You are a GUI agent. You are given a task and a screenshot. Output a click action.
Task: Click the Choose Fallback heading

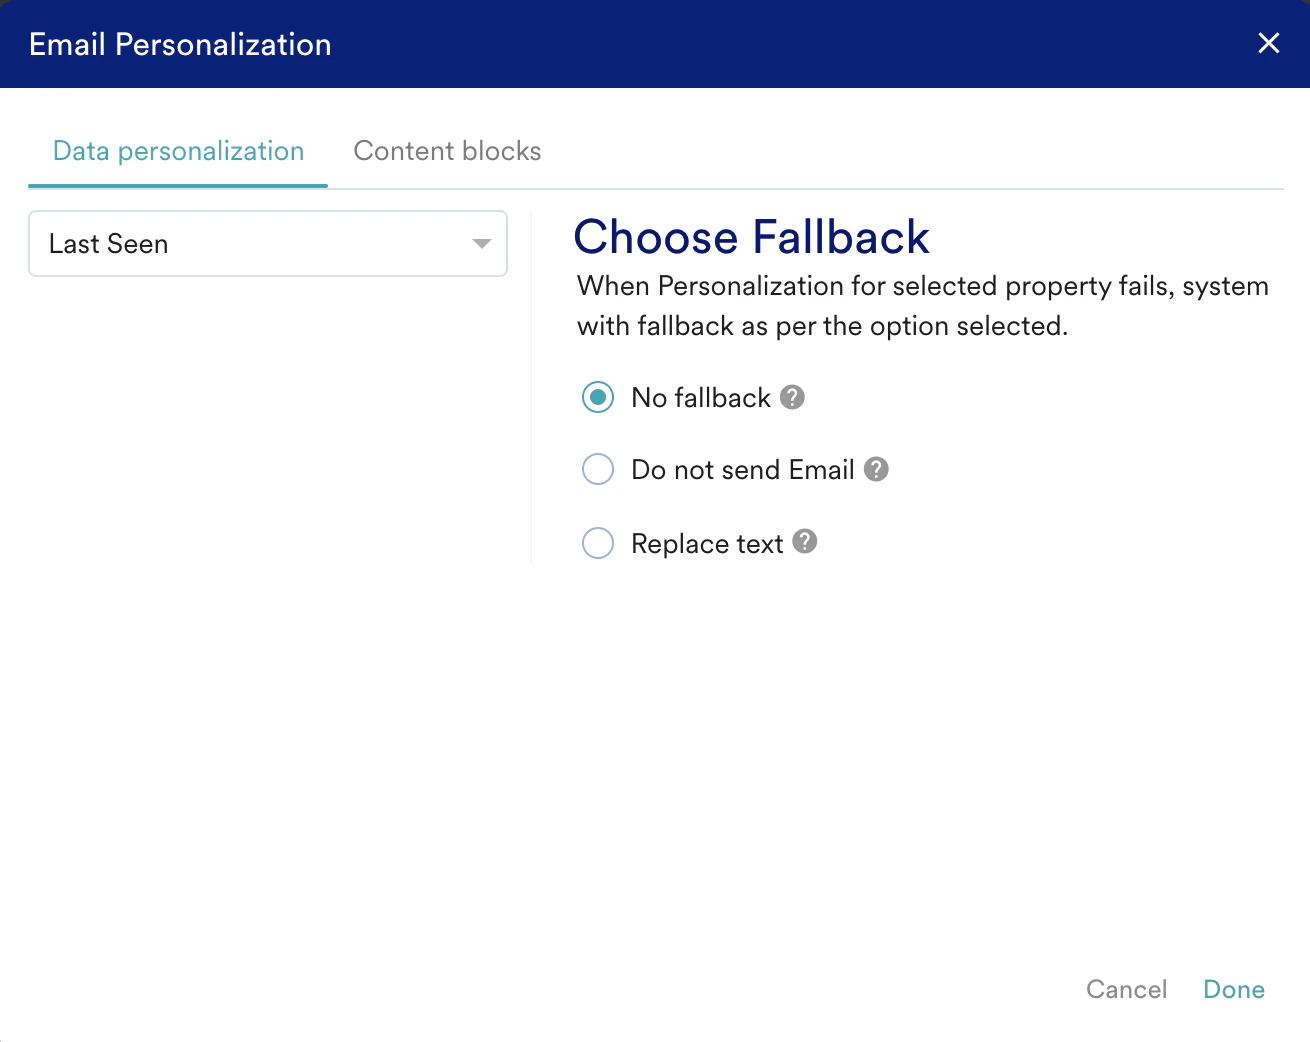coord(751,237)
